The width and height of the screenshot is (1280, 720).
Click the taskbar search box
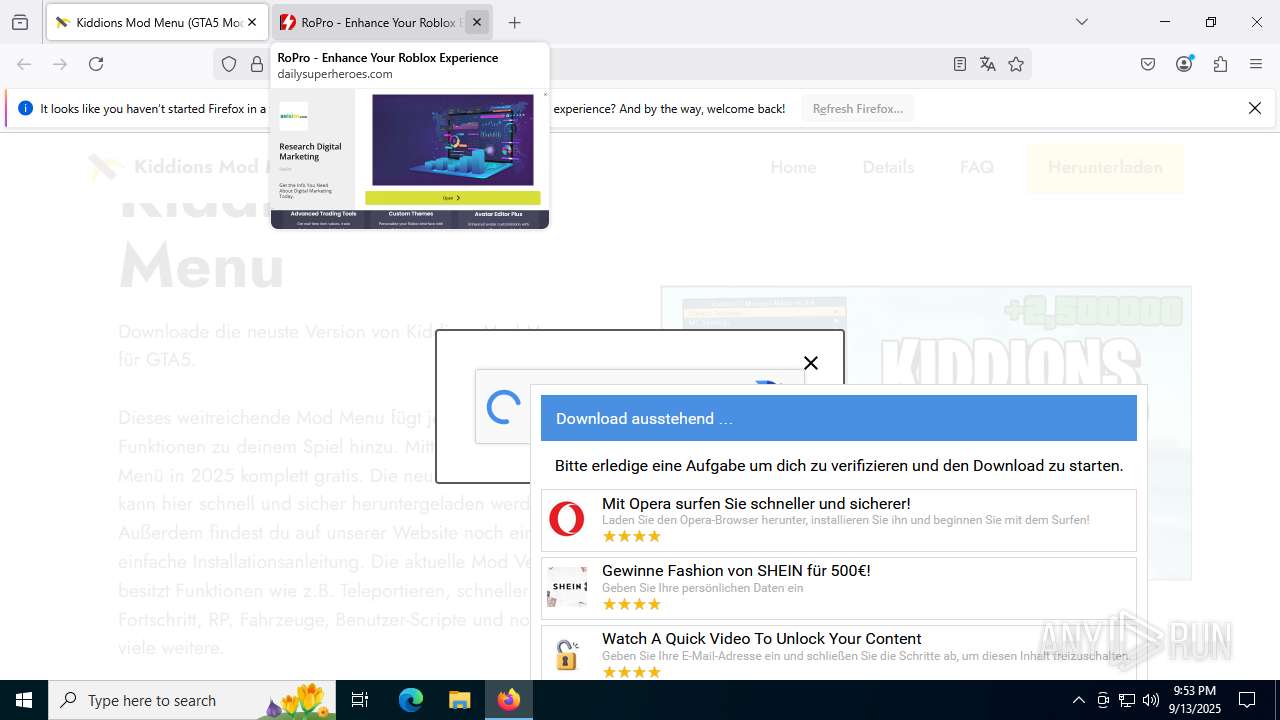193,700
